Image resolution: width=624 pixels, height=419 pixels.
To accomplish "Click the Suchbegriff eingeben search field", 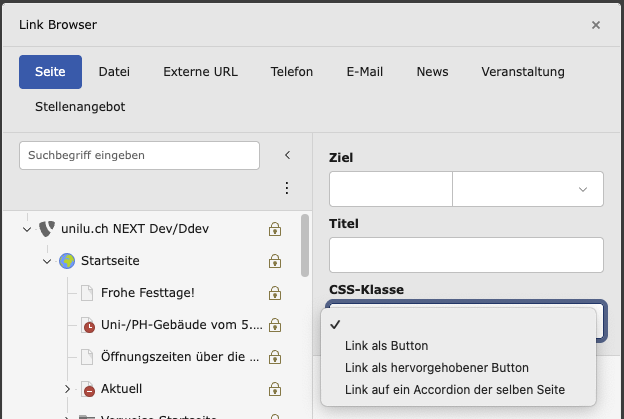I will [x=140, y=155].
